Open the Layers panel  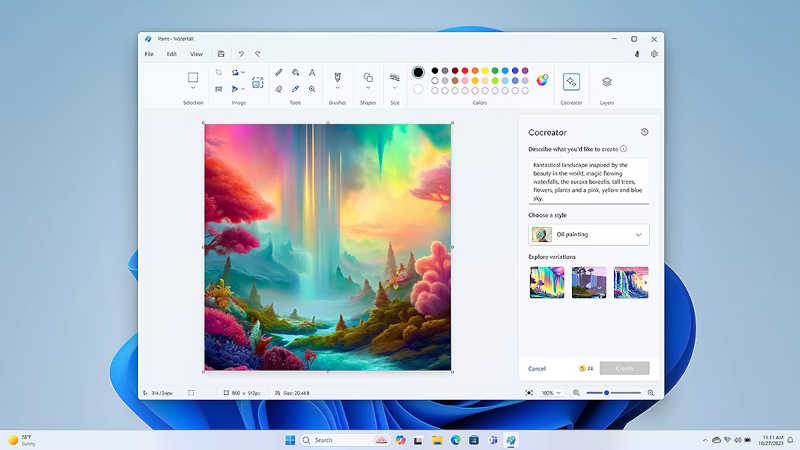click(607, 82)
